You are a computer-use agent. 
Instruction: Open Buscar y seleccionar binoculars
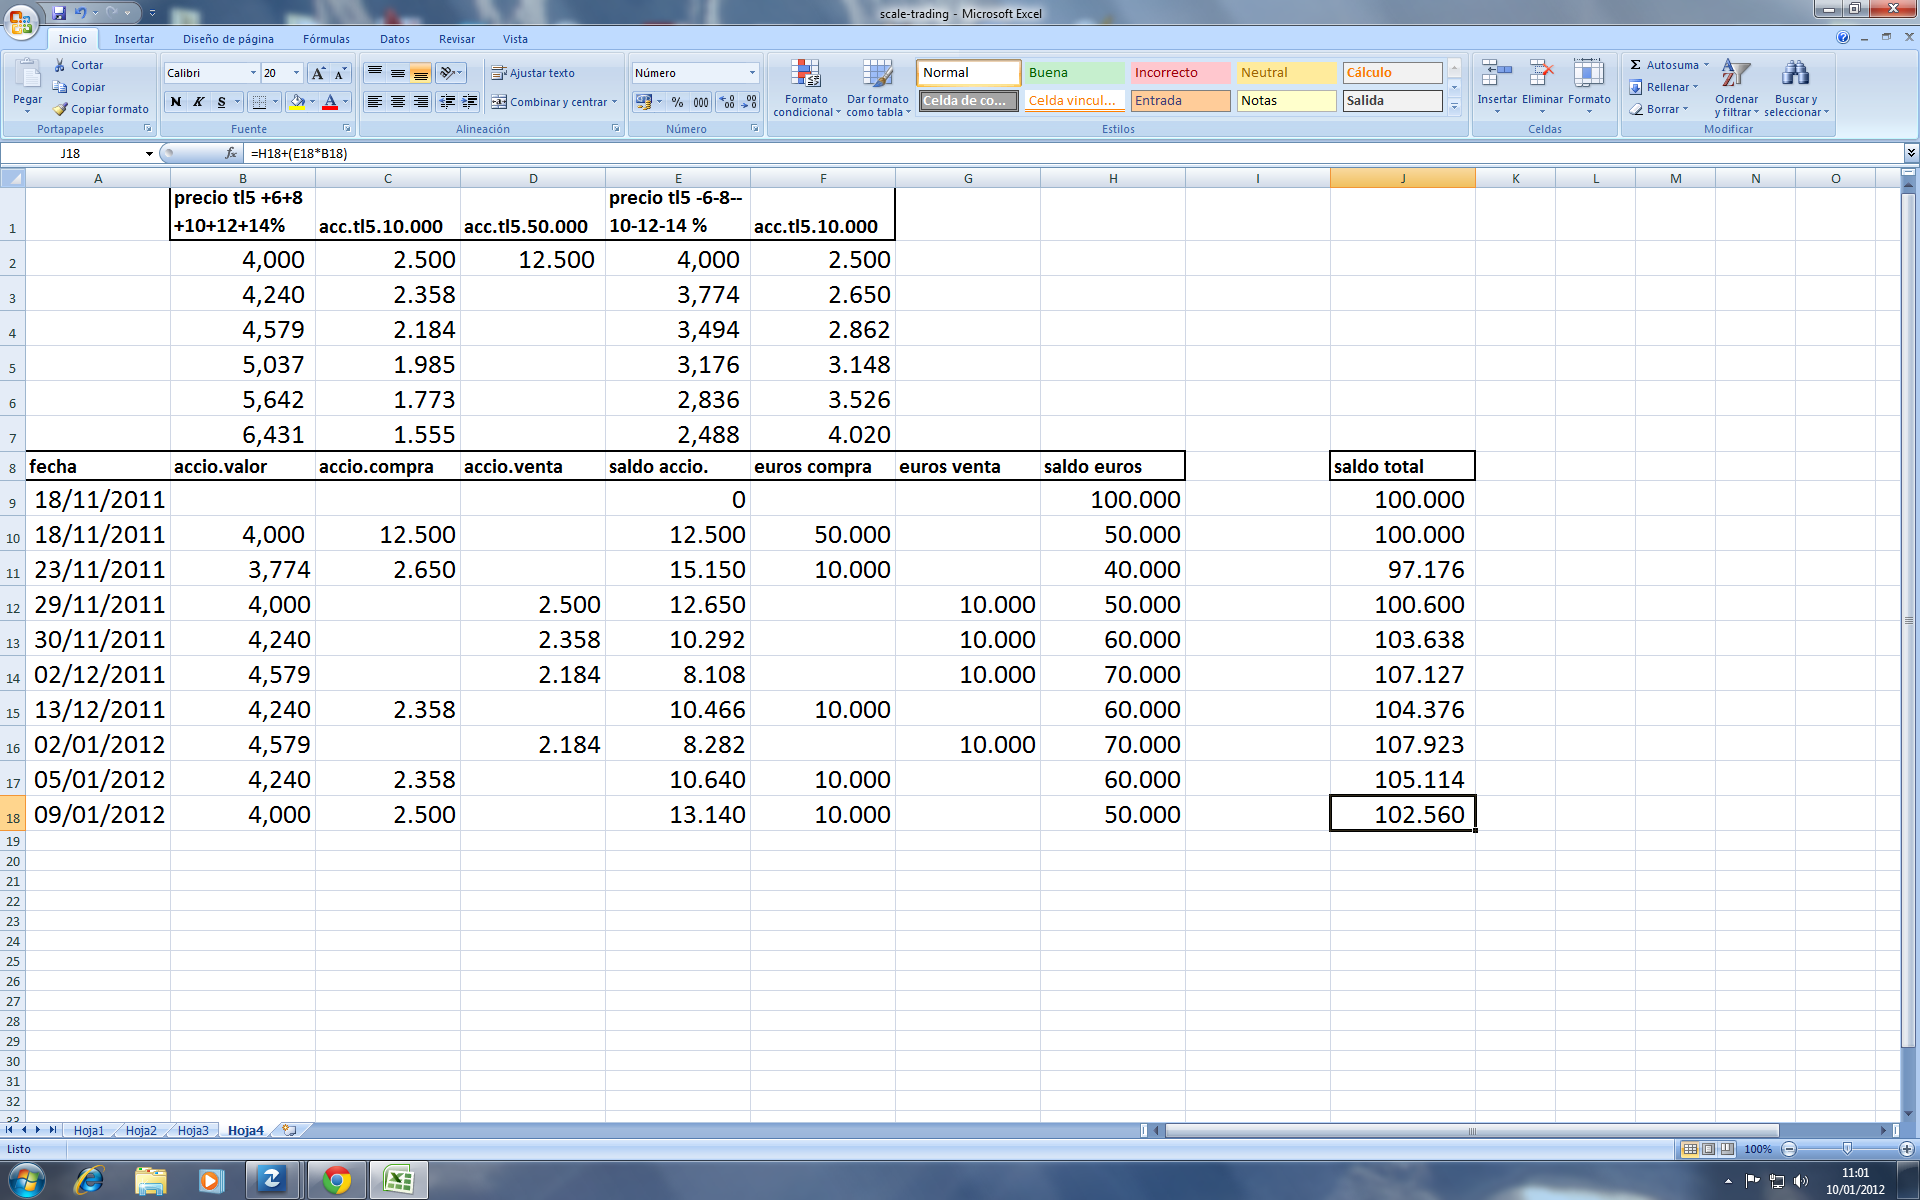coord(1795,75)
